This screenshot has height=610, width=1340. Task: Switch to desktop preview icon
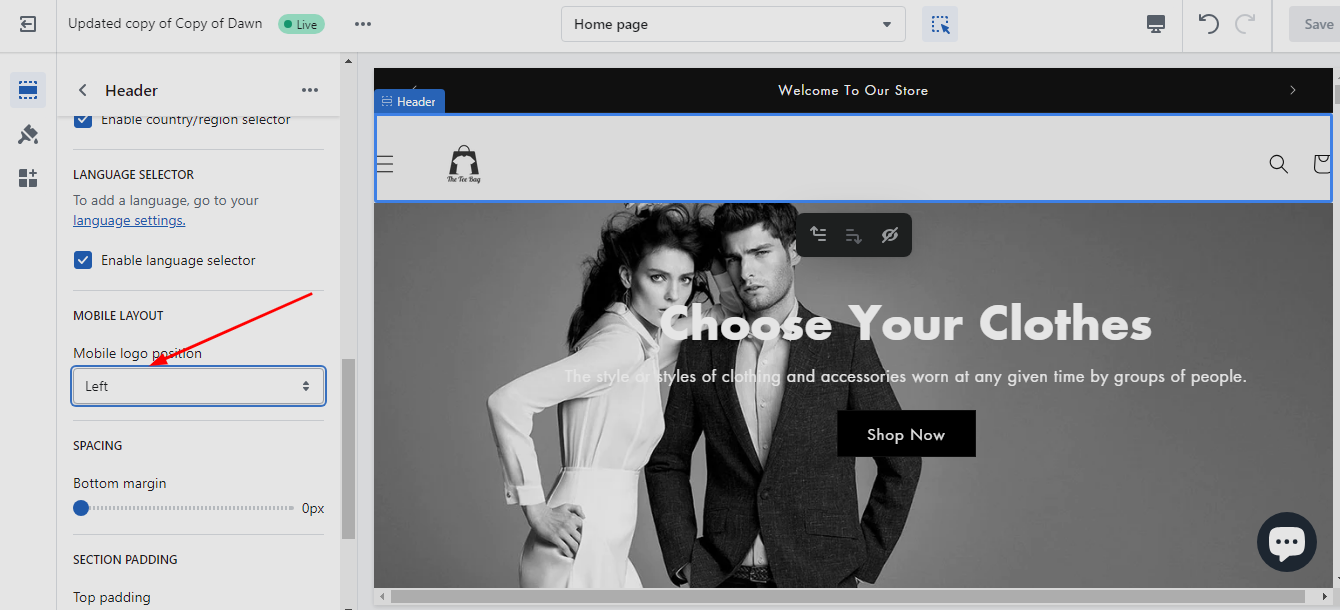click(1156, 24)
